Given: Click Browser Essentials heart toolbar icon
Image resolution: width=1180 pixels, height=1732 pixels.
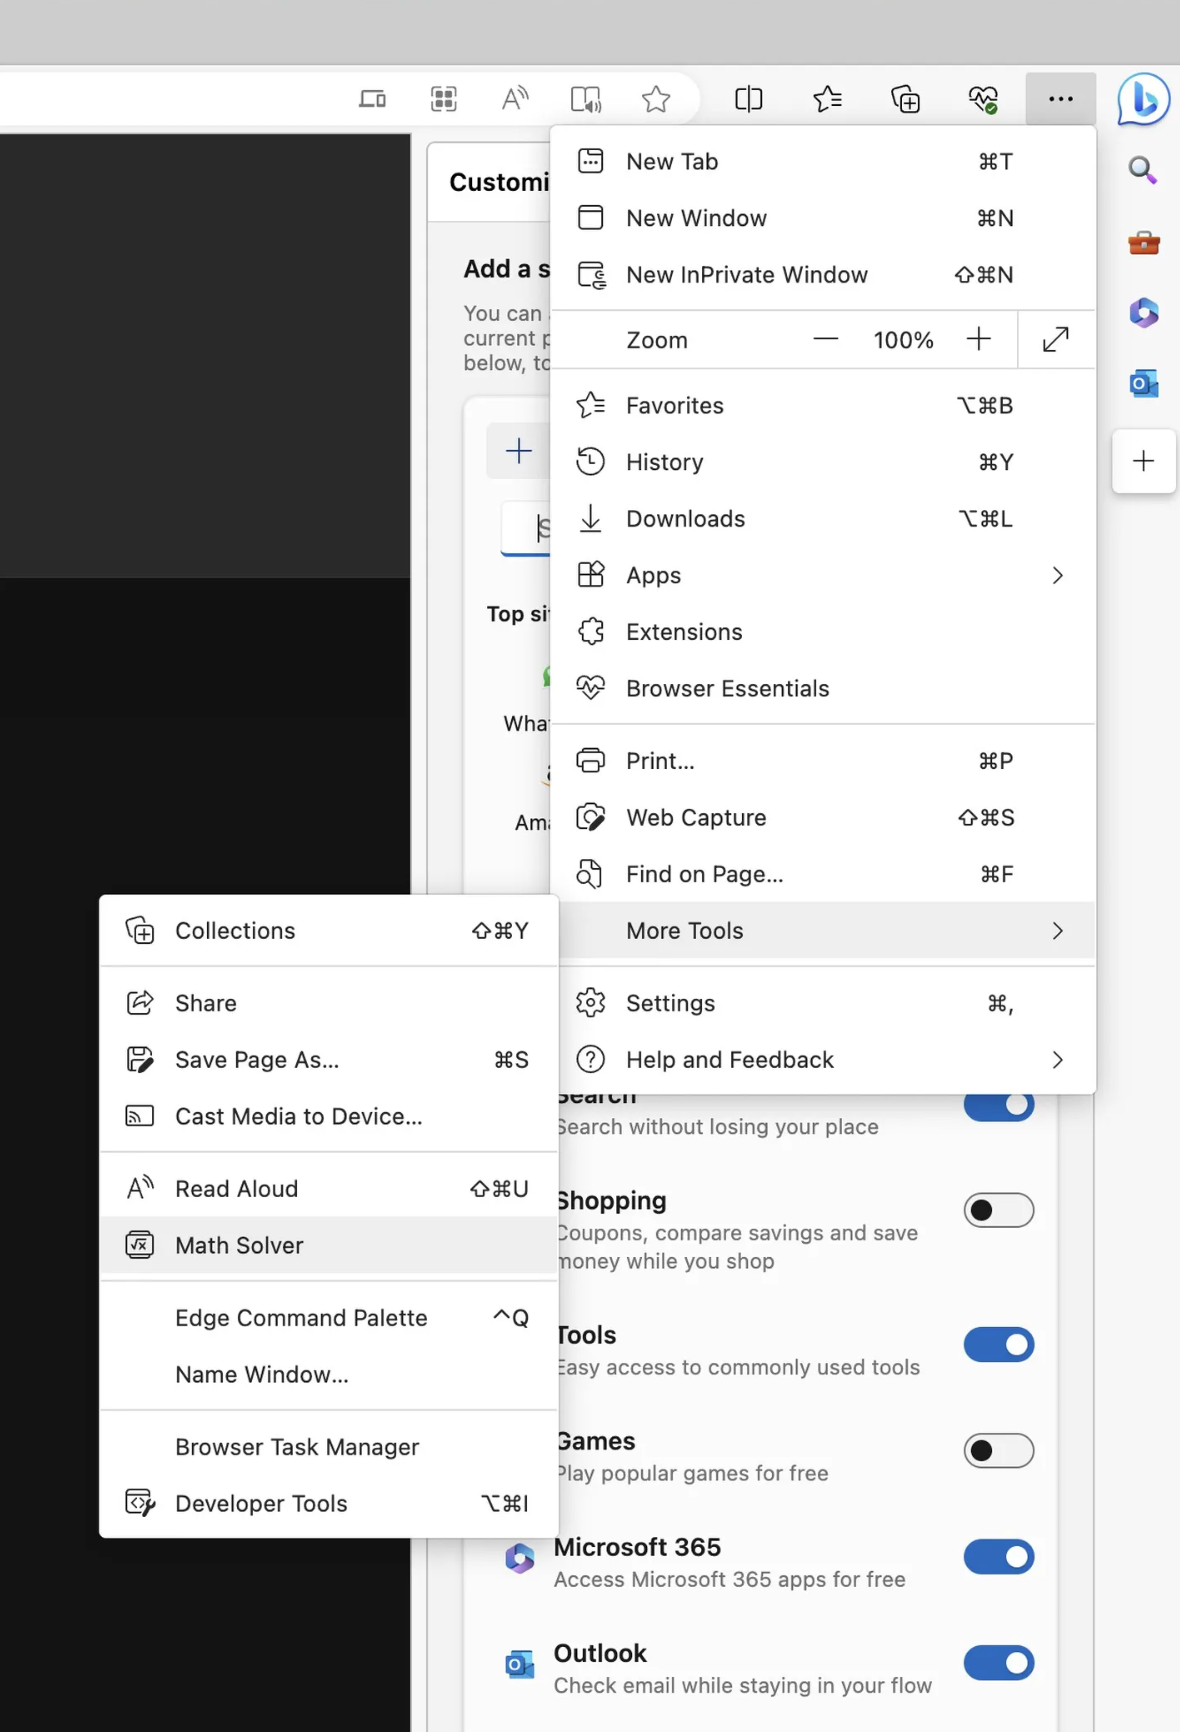Looking at the screenshot, I should [x=983, y=99].
